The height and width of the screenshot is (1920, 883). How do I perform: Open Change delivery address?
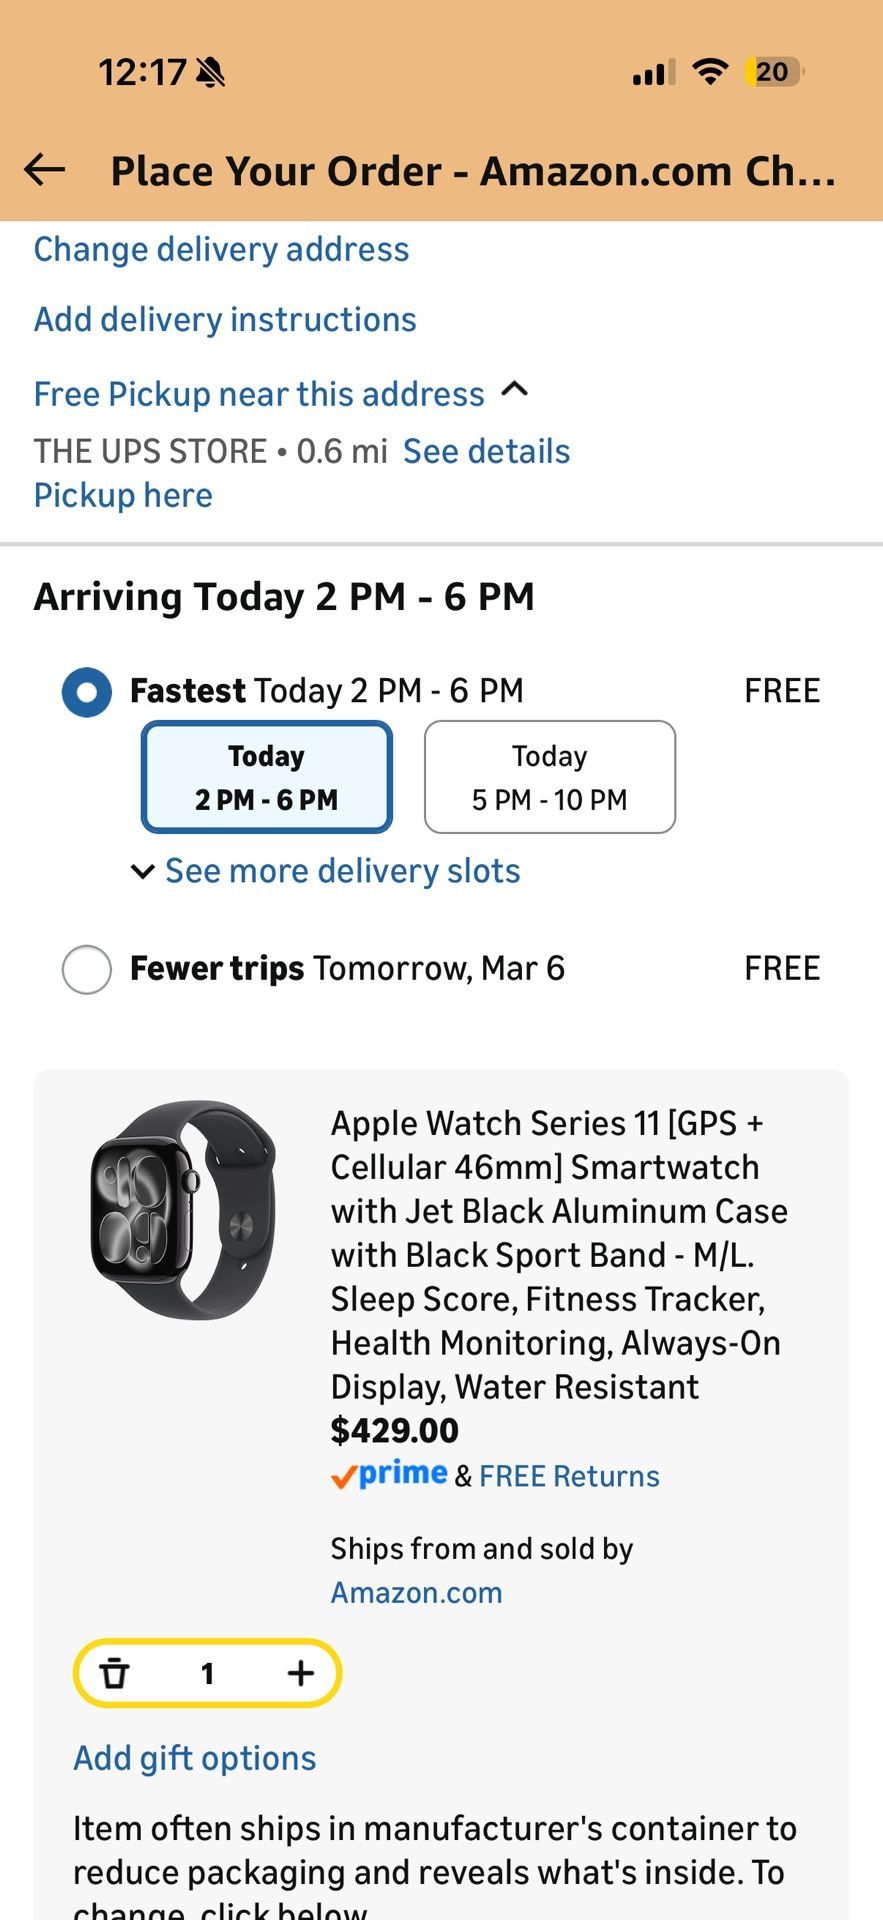point(221,249)
